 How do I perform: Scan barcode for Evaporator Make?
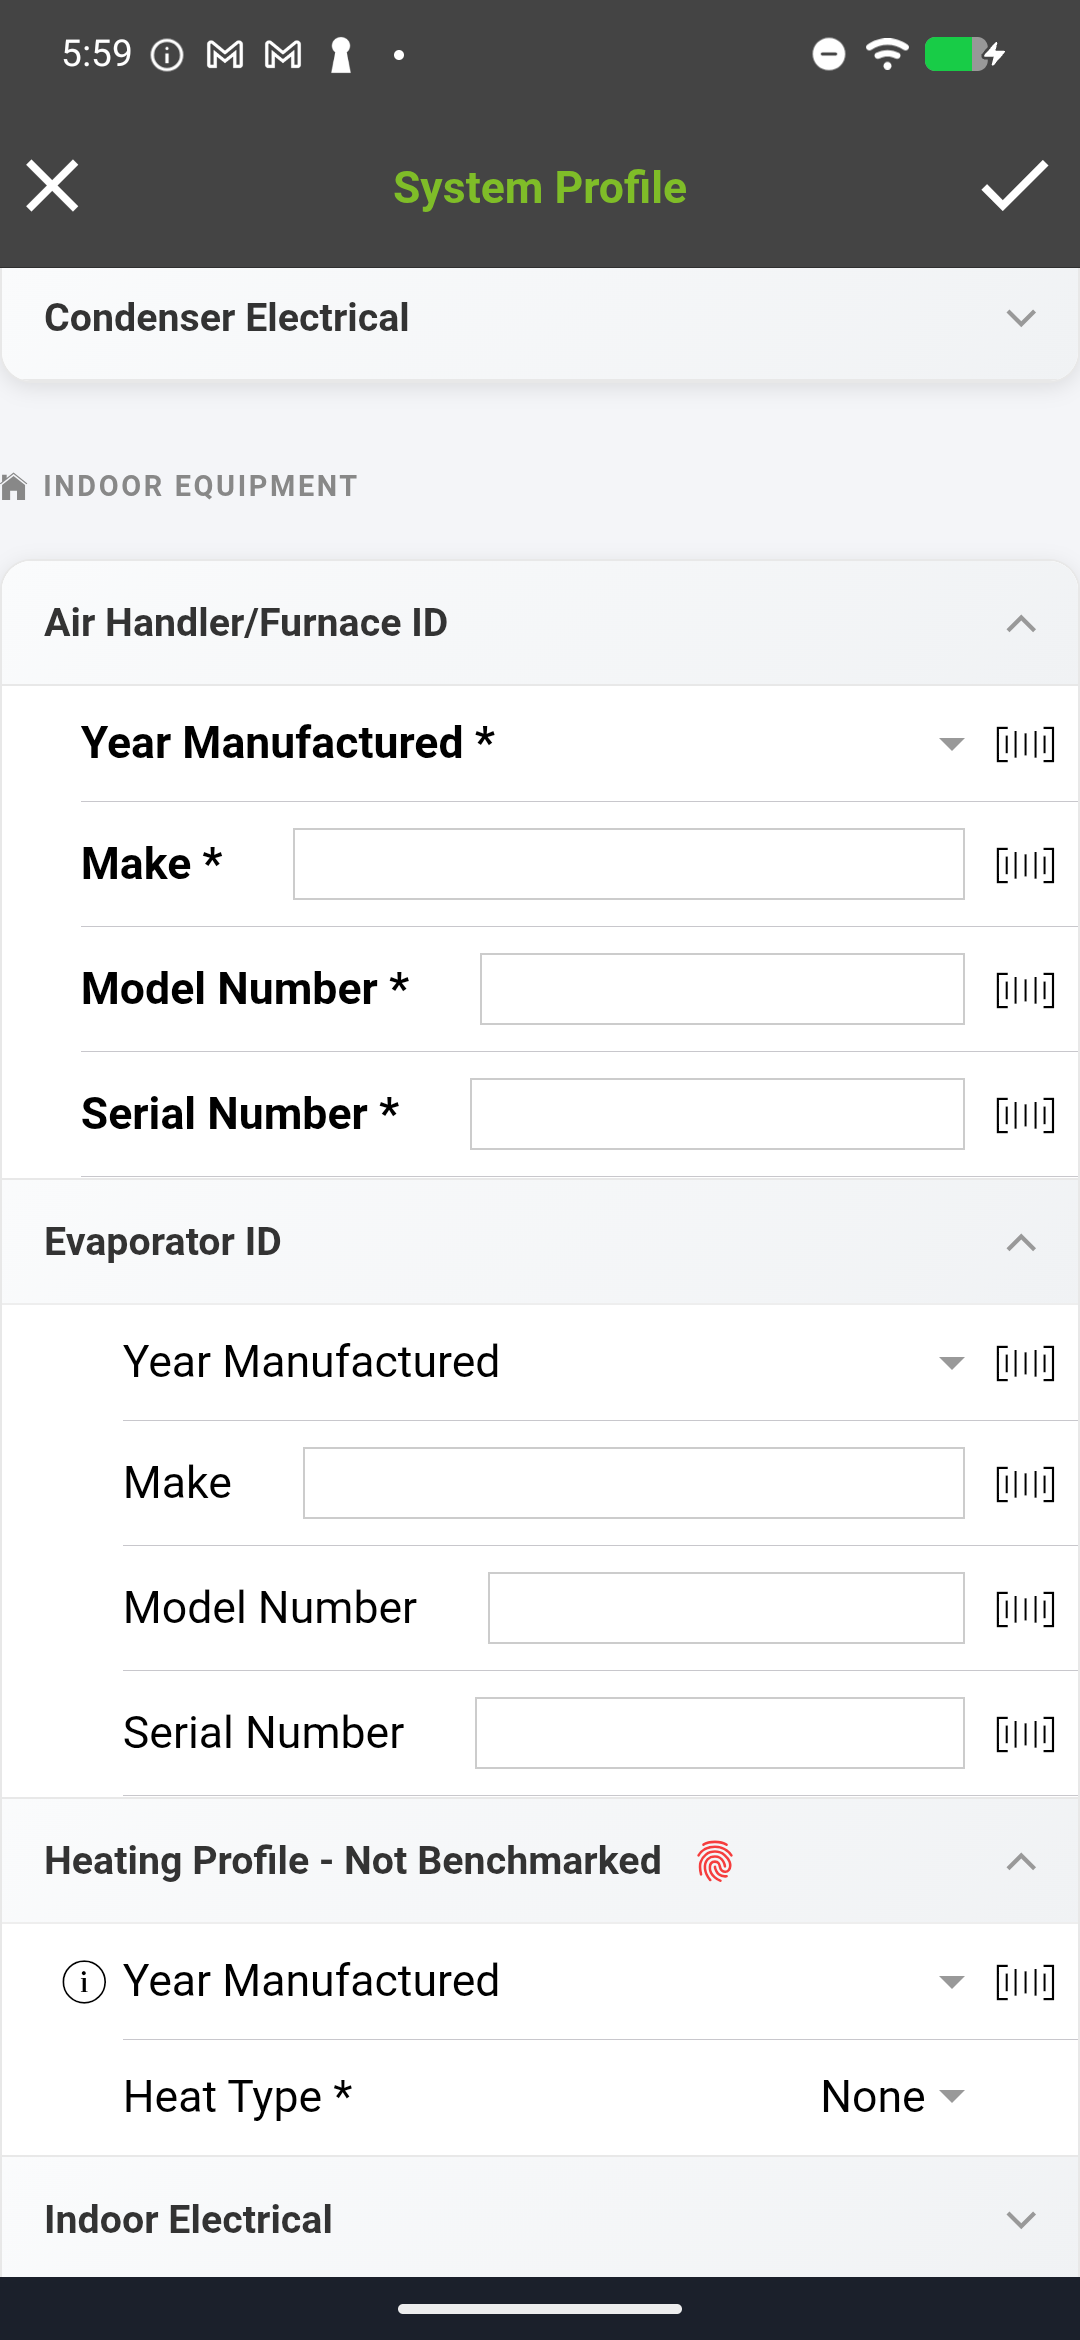tap(1025, 1484)
